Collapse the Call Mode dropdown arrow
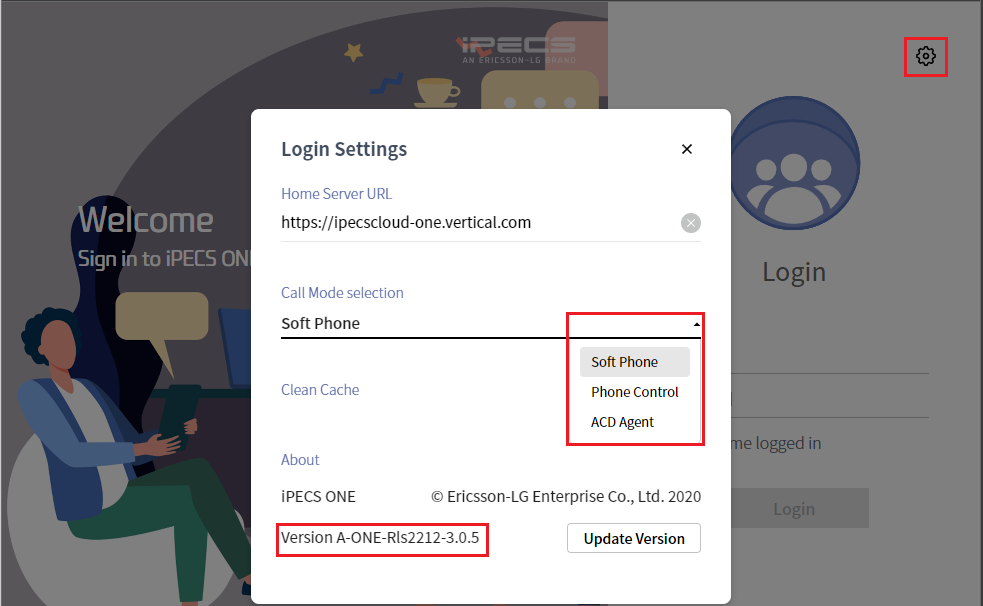The width and height of the screenshot is (983, 606). click(697, 324)
